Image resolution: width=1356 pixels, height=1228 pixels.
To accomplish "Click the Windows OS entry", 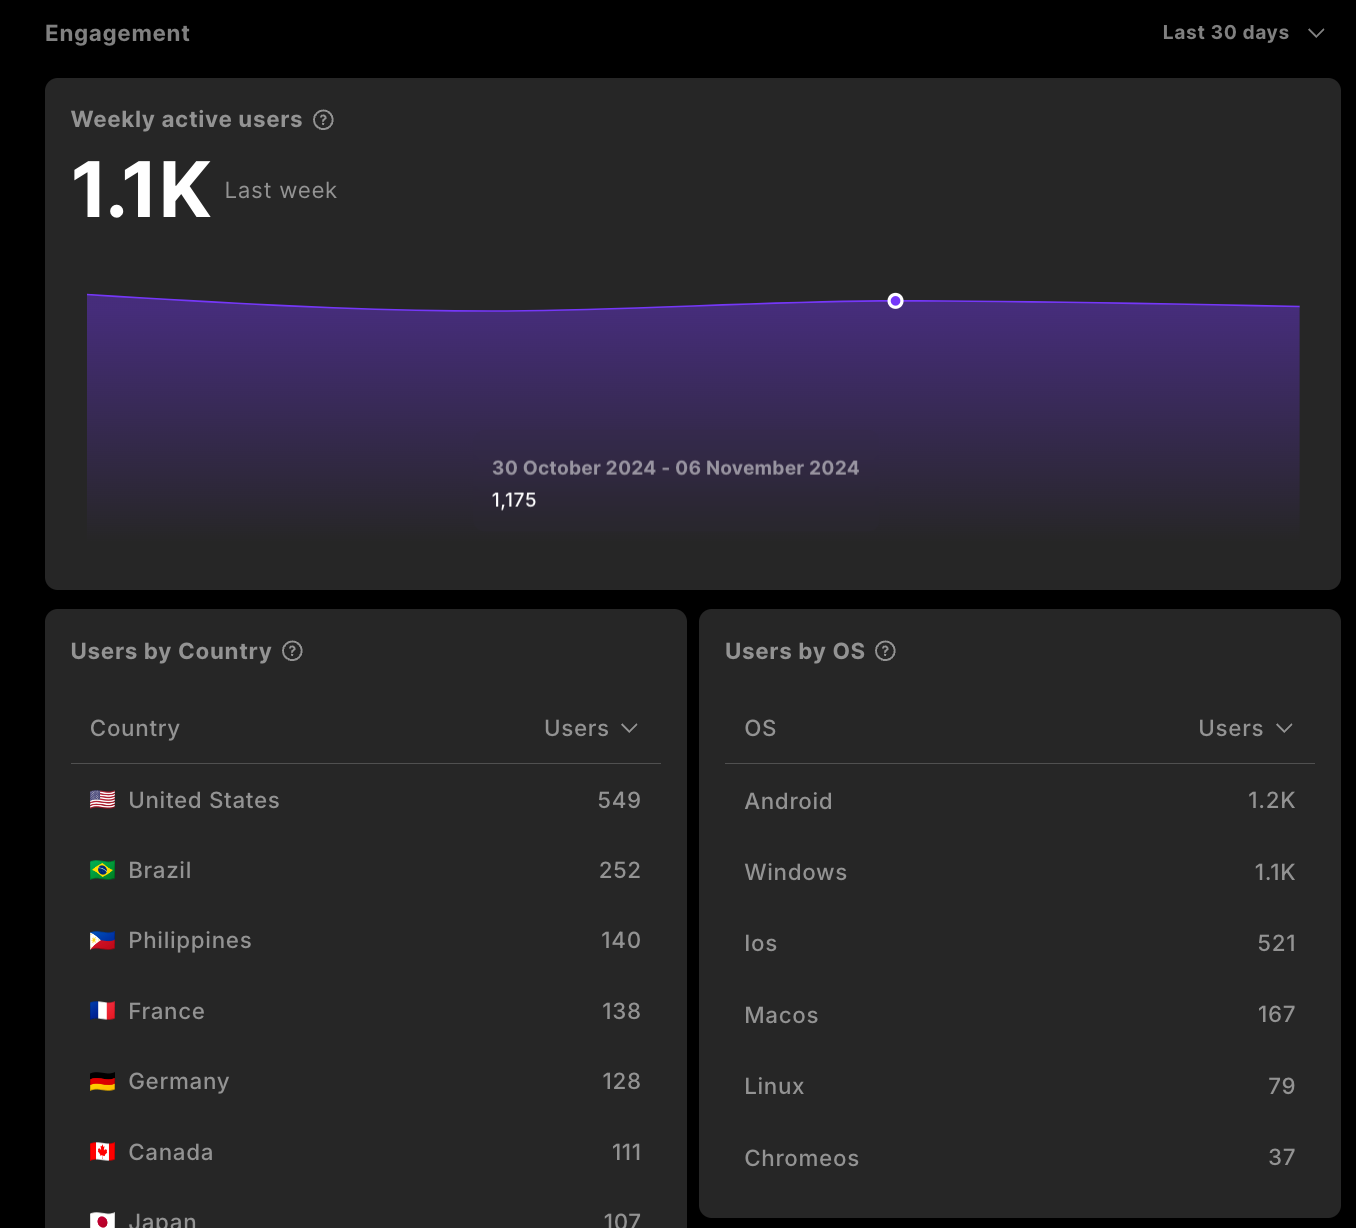I will coord(1019,871).
